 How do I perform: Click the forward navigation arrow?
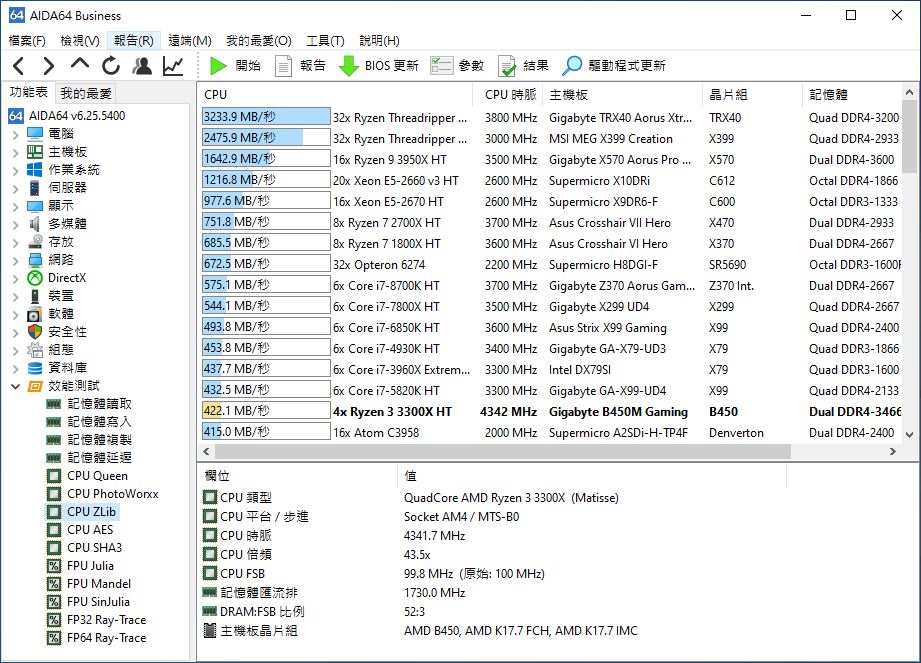coord(49,66)
